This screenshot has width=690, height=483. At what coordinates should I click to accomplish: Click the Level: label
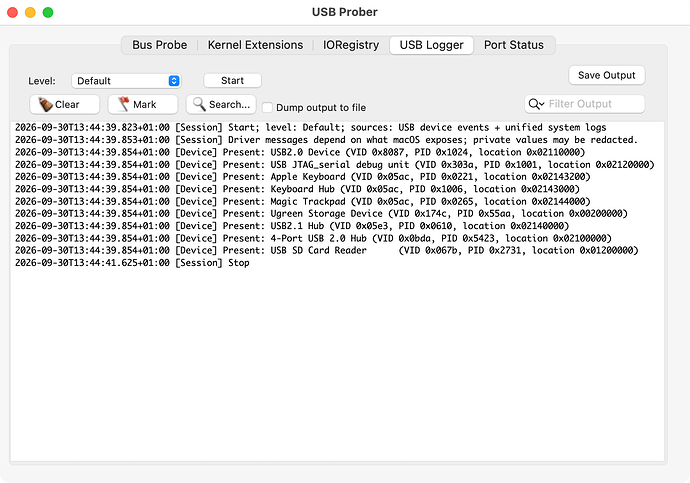(x=42, y=81)
